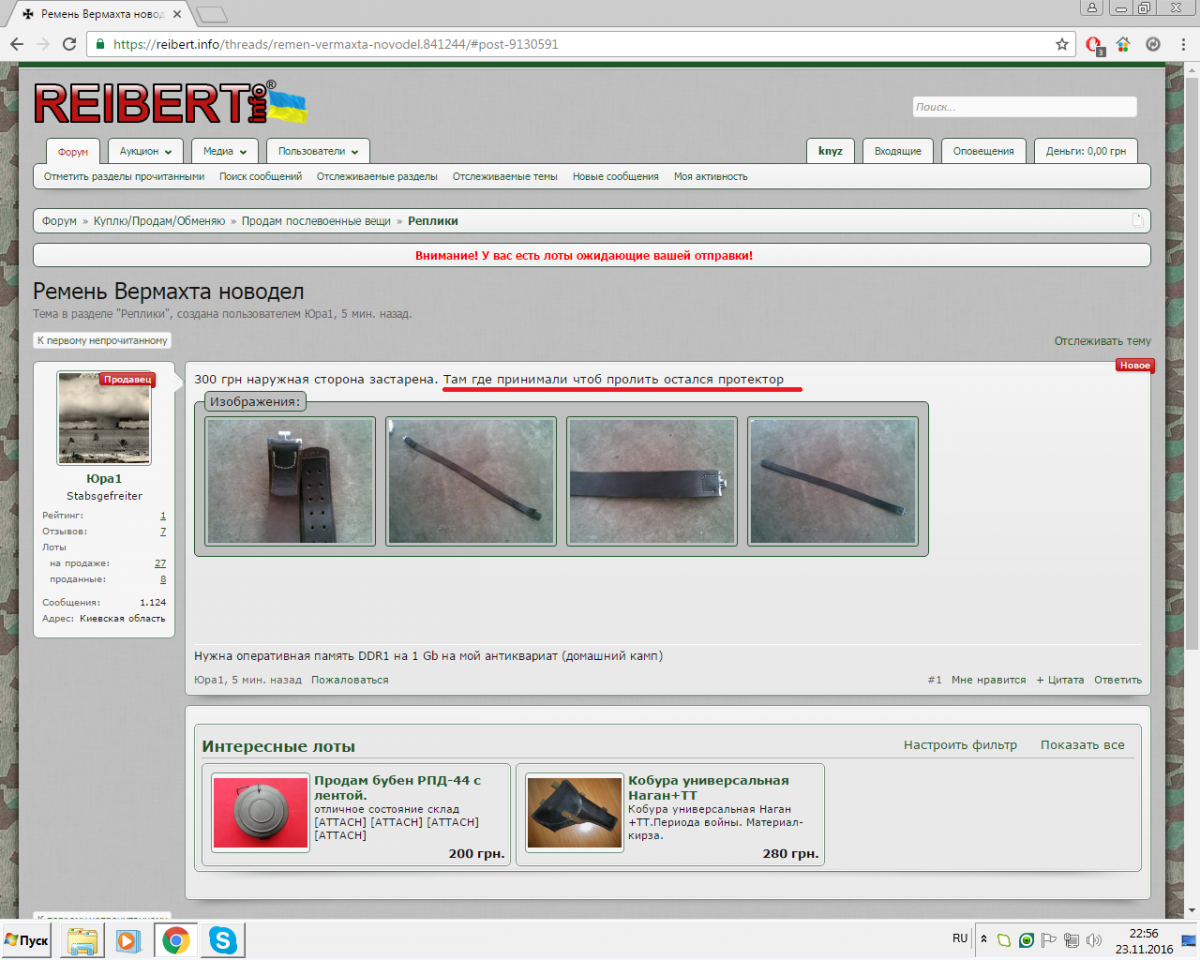Viewport: 1200px width, 960px height.
Task: Toggle RU language indicator in taskbar
Action: pyautogui.click(x=960, y=939)
